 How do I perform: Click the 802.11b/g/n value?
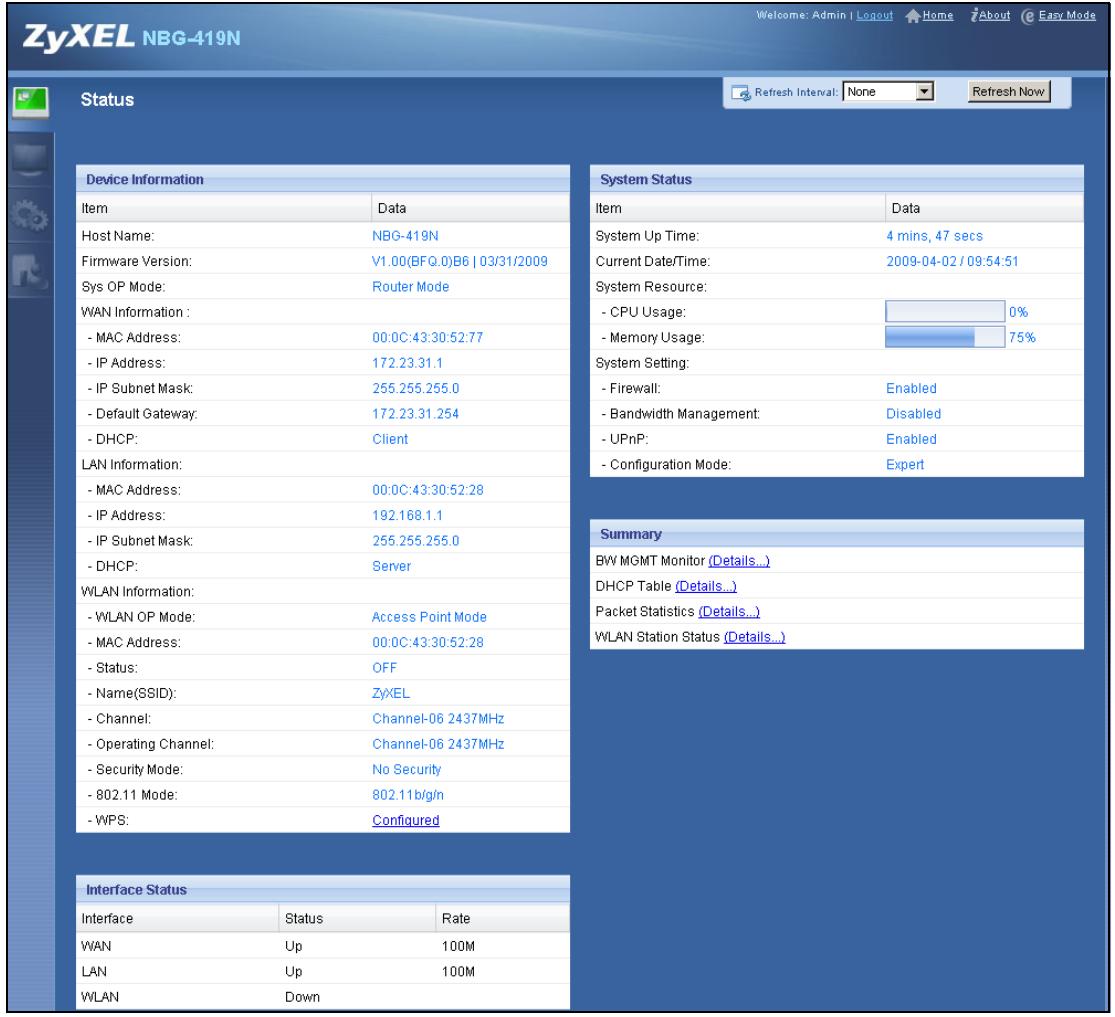(x=407, y=795)
